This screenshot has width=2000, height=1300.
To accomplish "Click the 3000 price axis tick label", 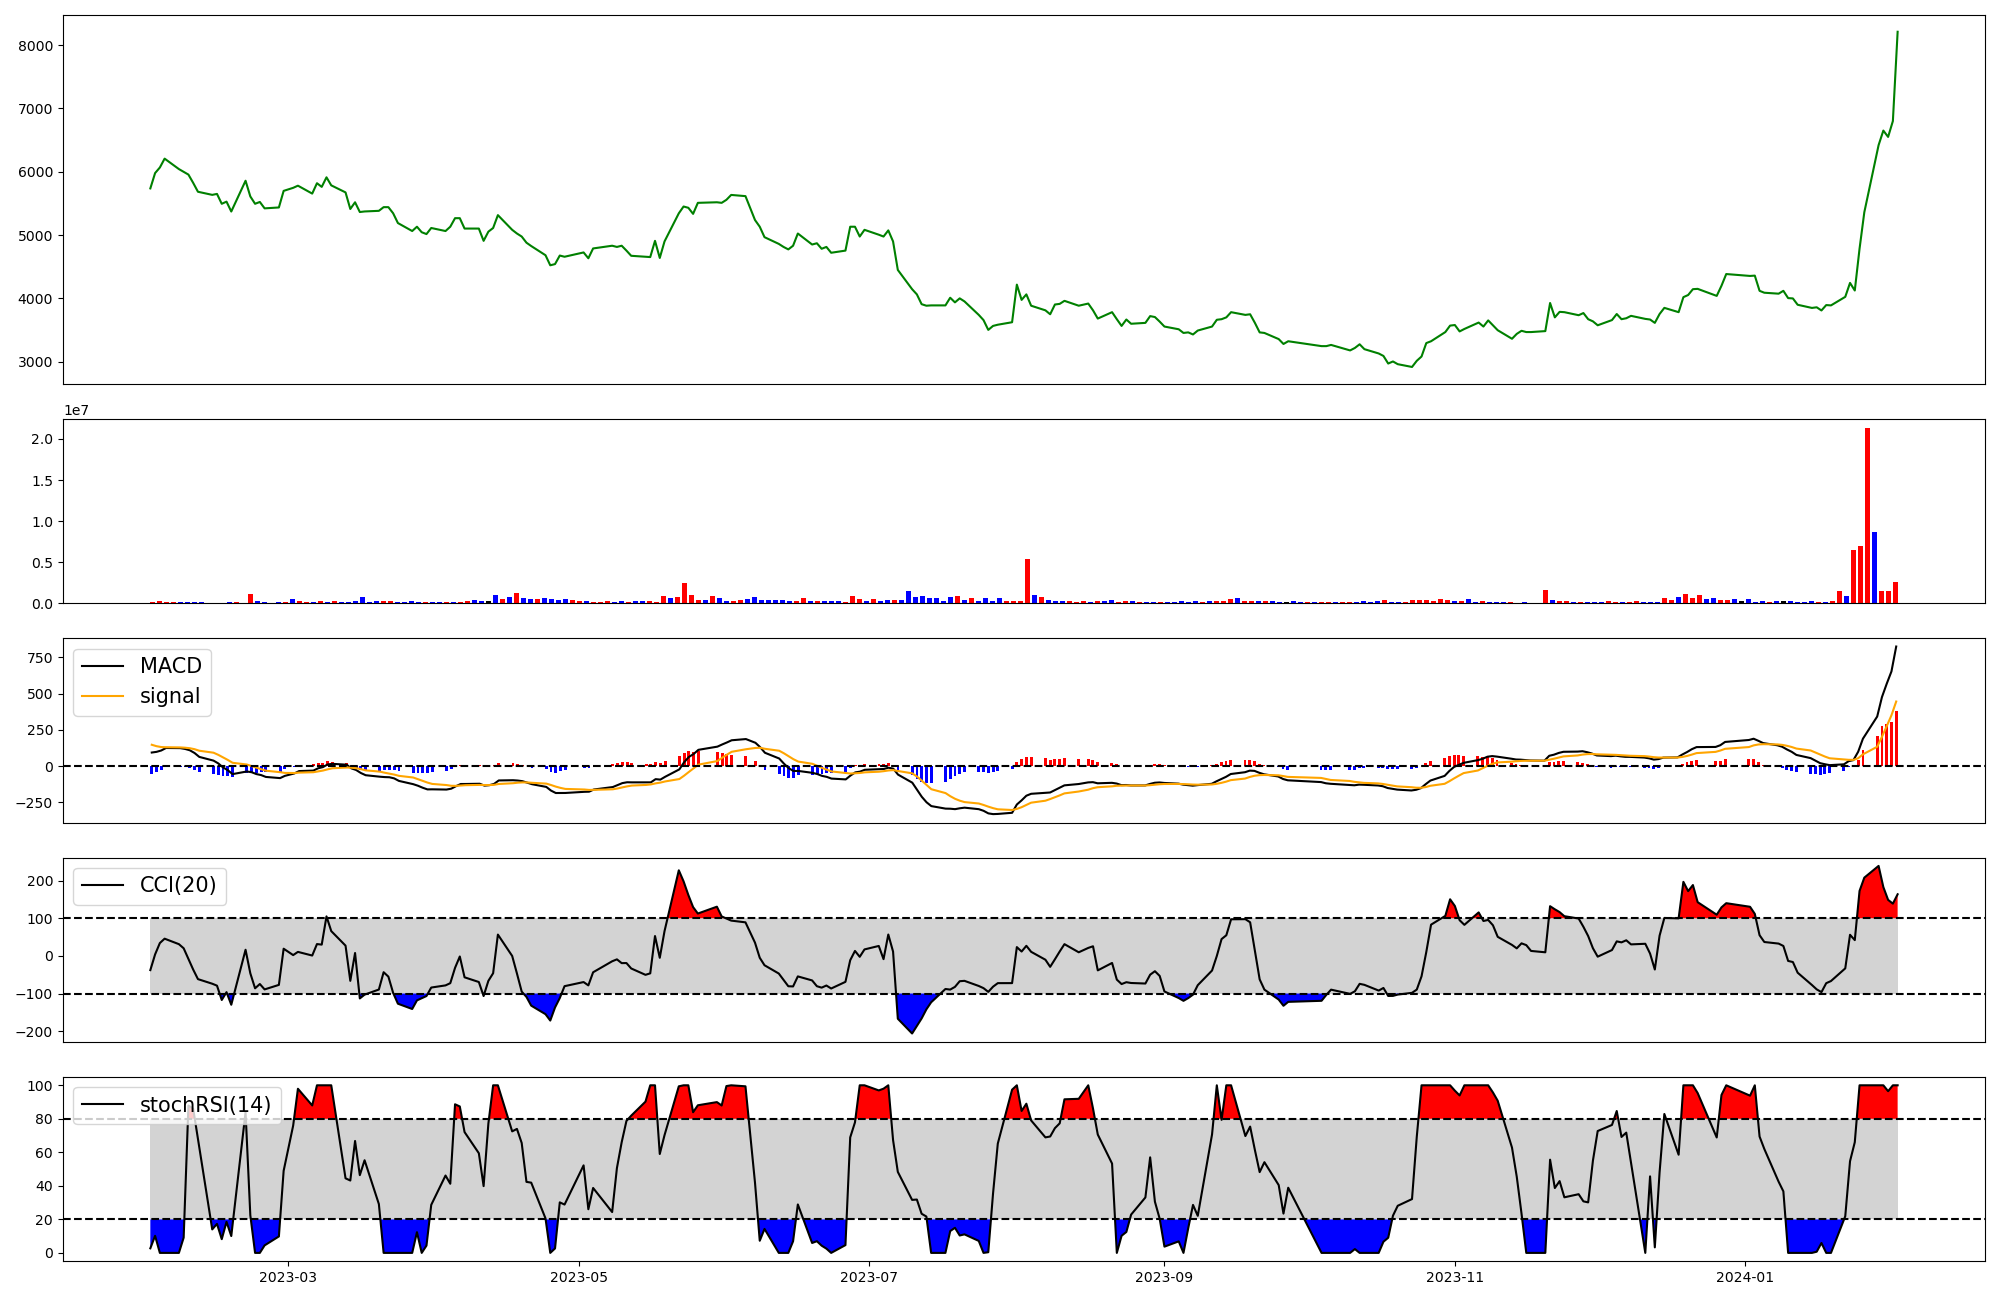I will pos(35,362).
